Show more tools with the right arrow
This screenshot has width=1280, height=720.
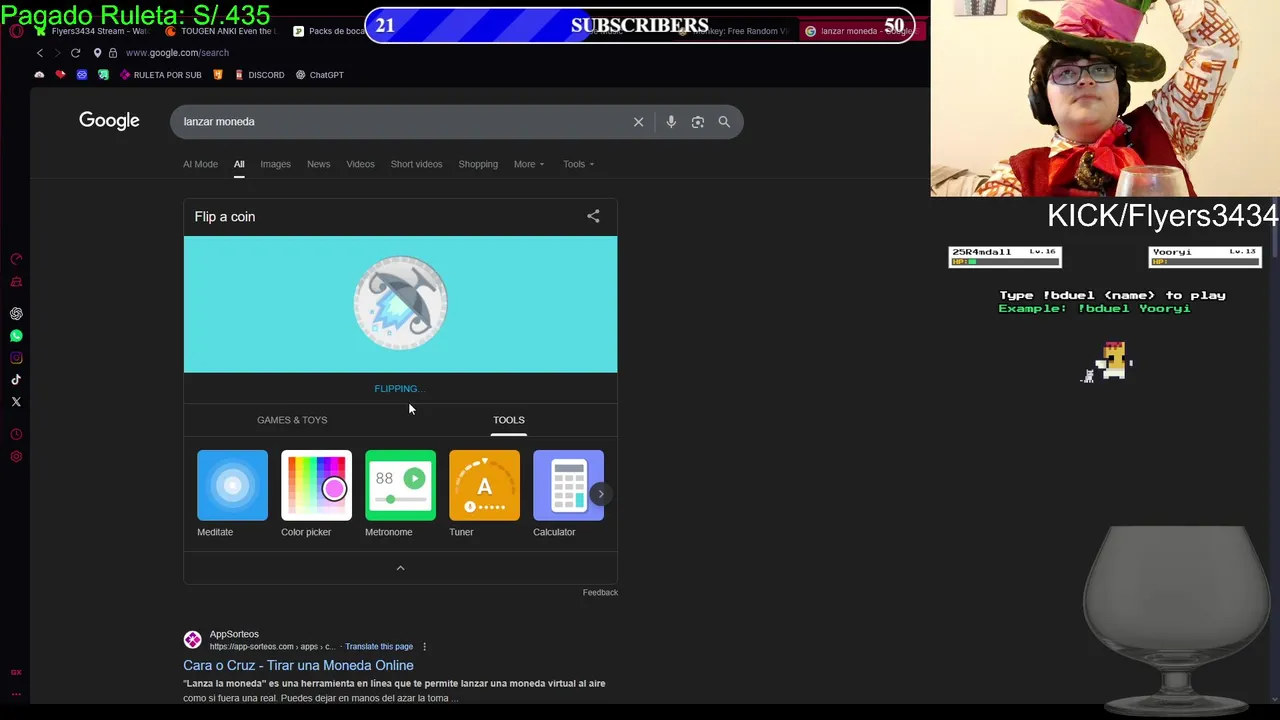pos(601,494)
